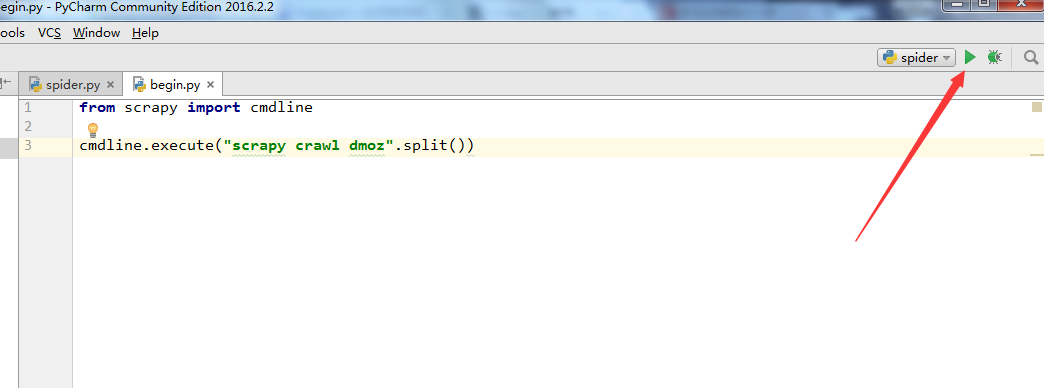Click the word cmdline in the import line
This screenshot has width=1044, height=388.
[282, 107]
